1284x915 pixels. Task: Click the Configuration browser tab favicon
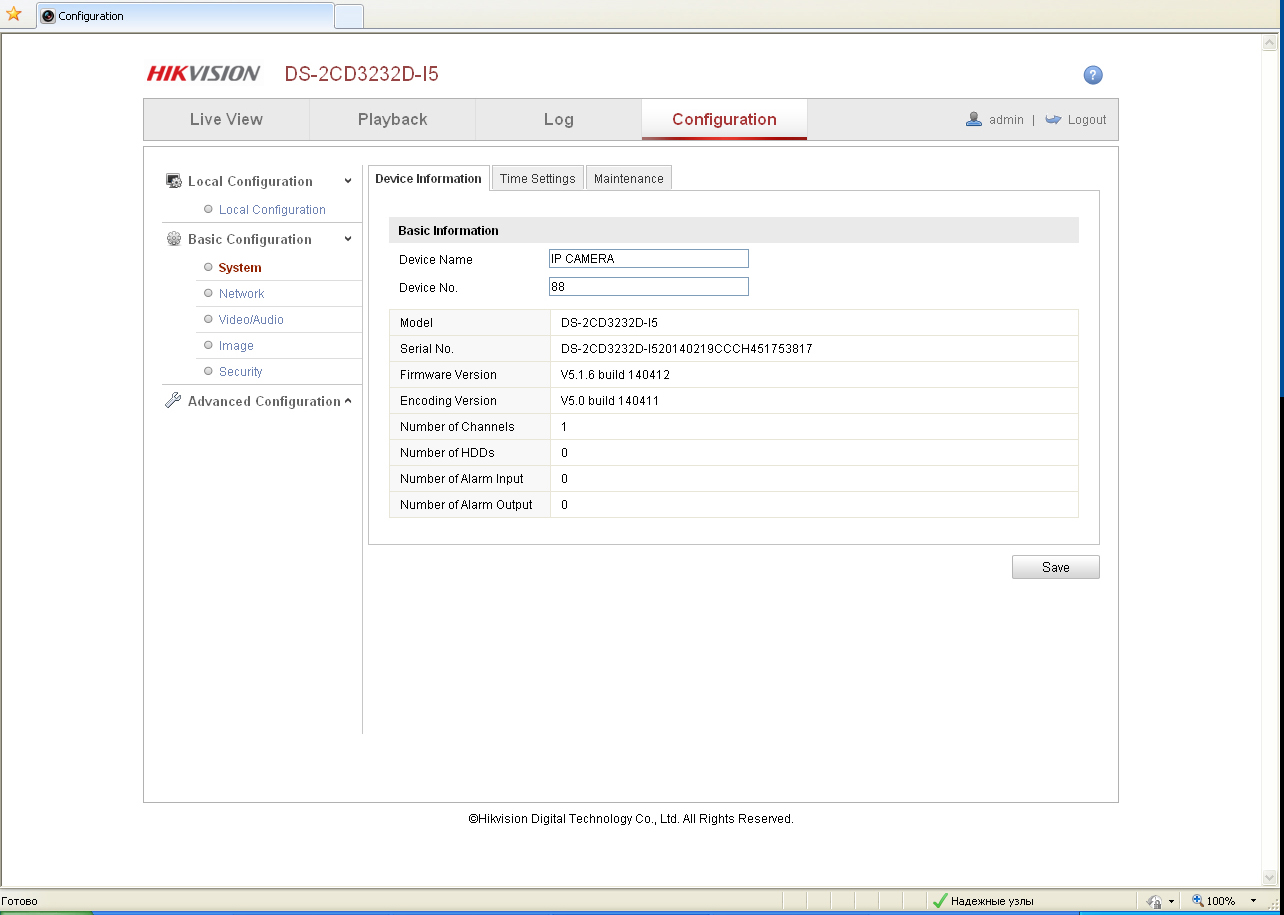pos(48,16)
